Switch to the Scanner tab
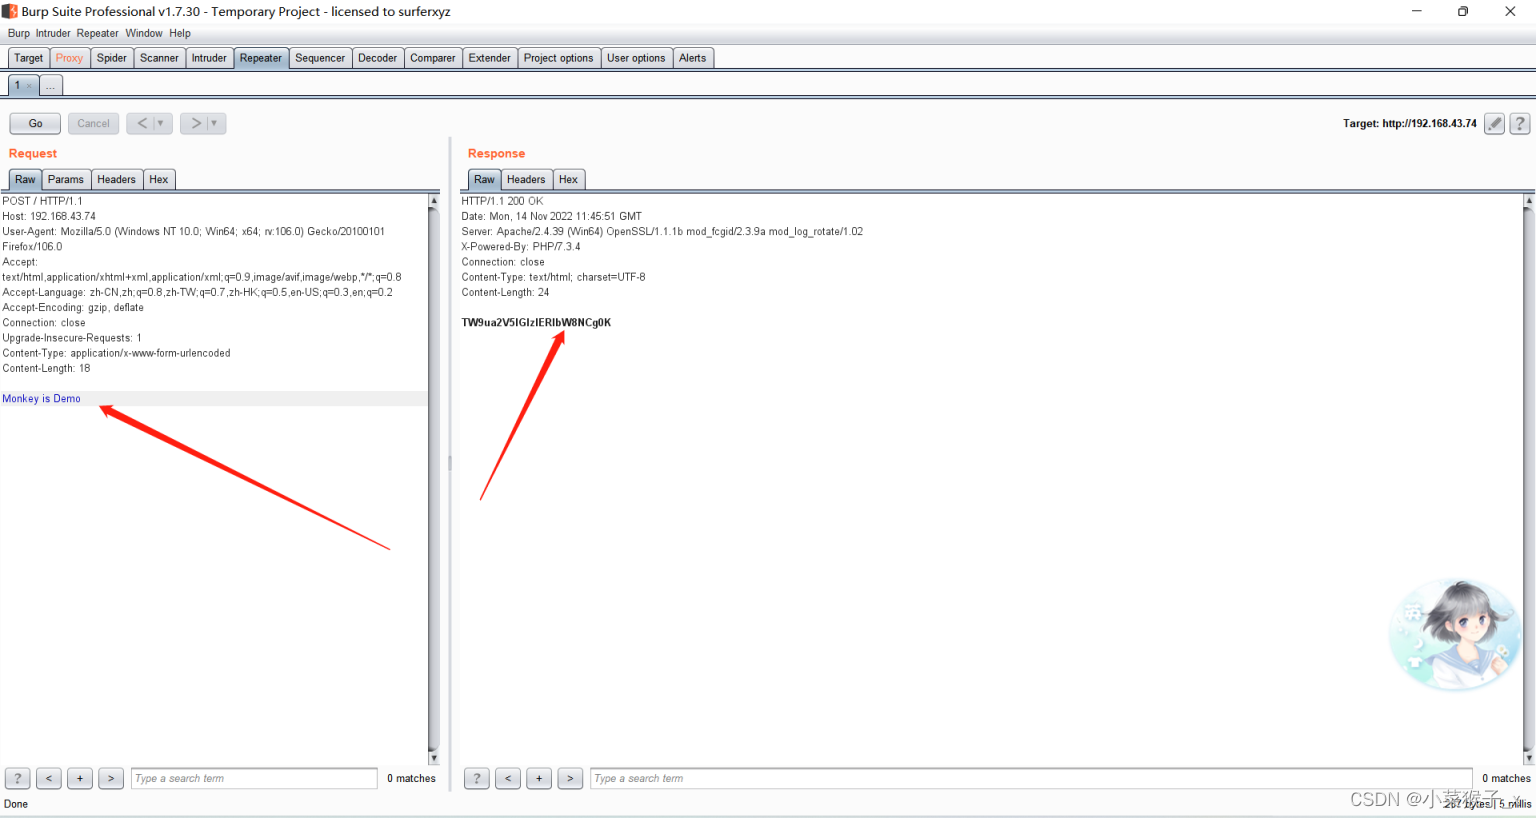 [159, 58]
